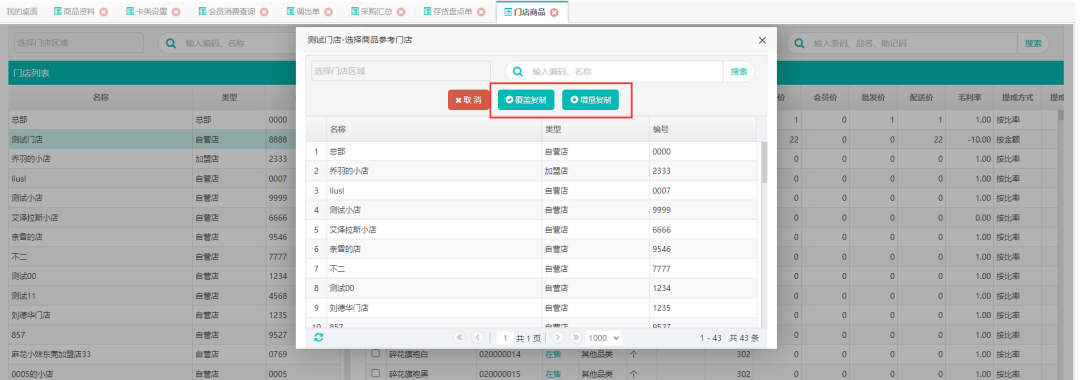Open 选择门店区域 dropdown in the dialog
The image size is (1080, 380).
pos(401,71)
